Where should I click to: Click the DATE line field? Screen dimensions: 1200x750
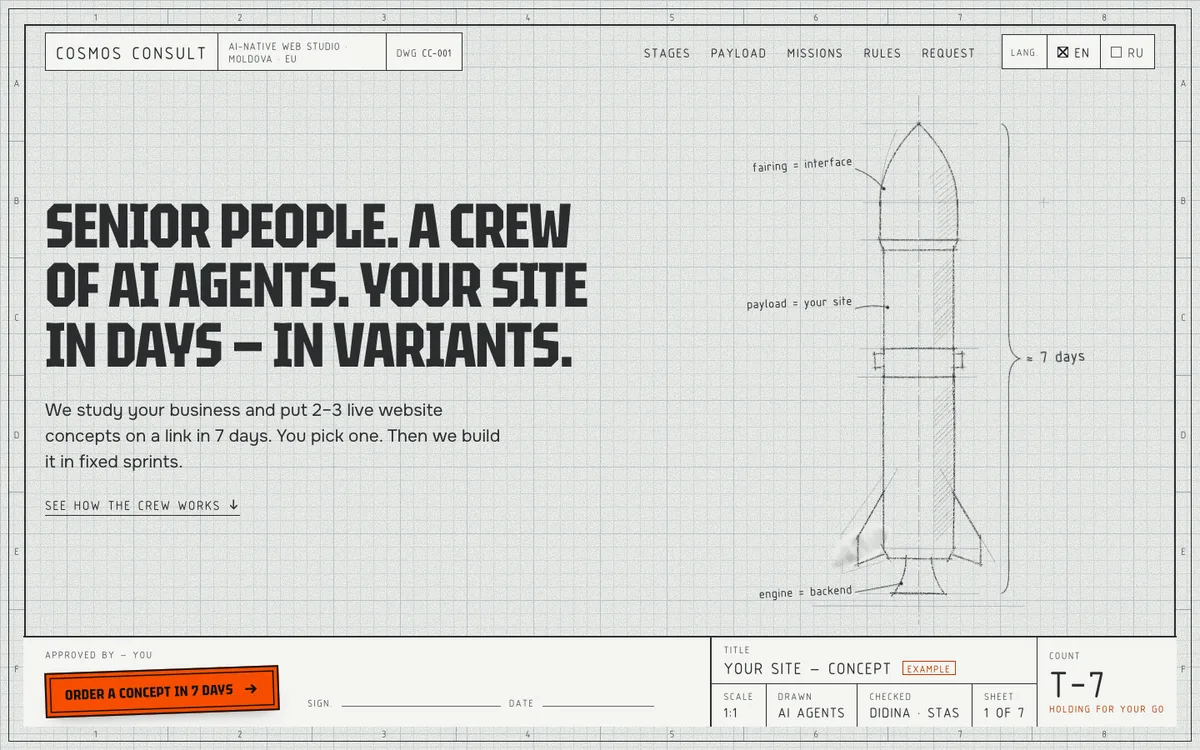(x=598, y=703)
